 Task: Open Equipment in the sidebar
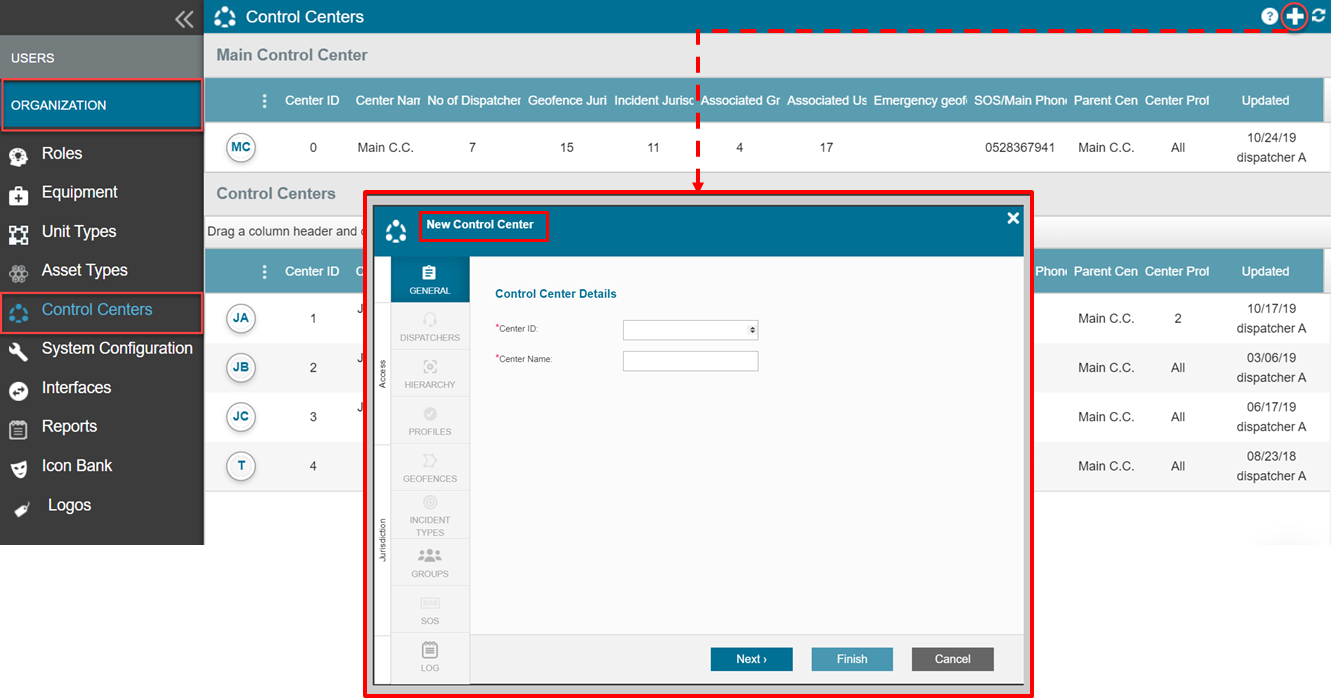pyautogui.click(x=79, y=193)
